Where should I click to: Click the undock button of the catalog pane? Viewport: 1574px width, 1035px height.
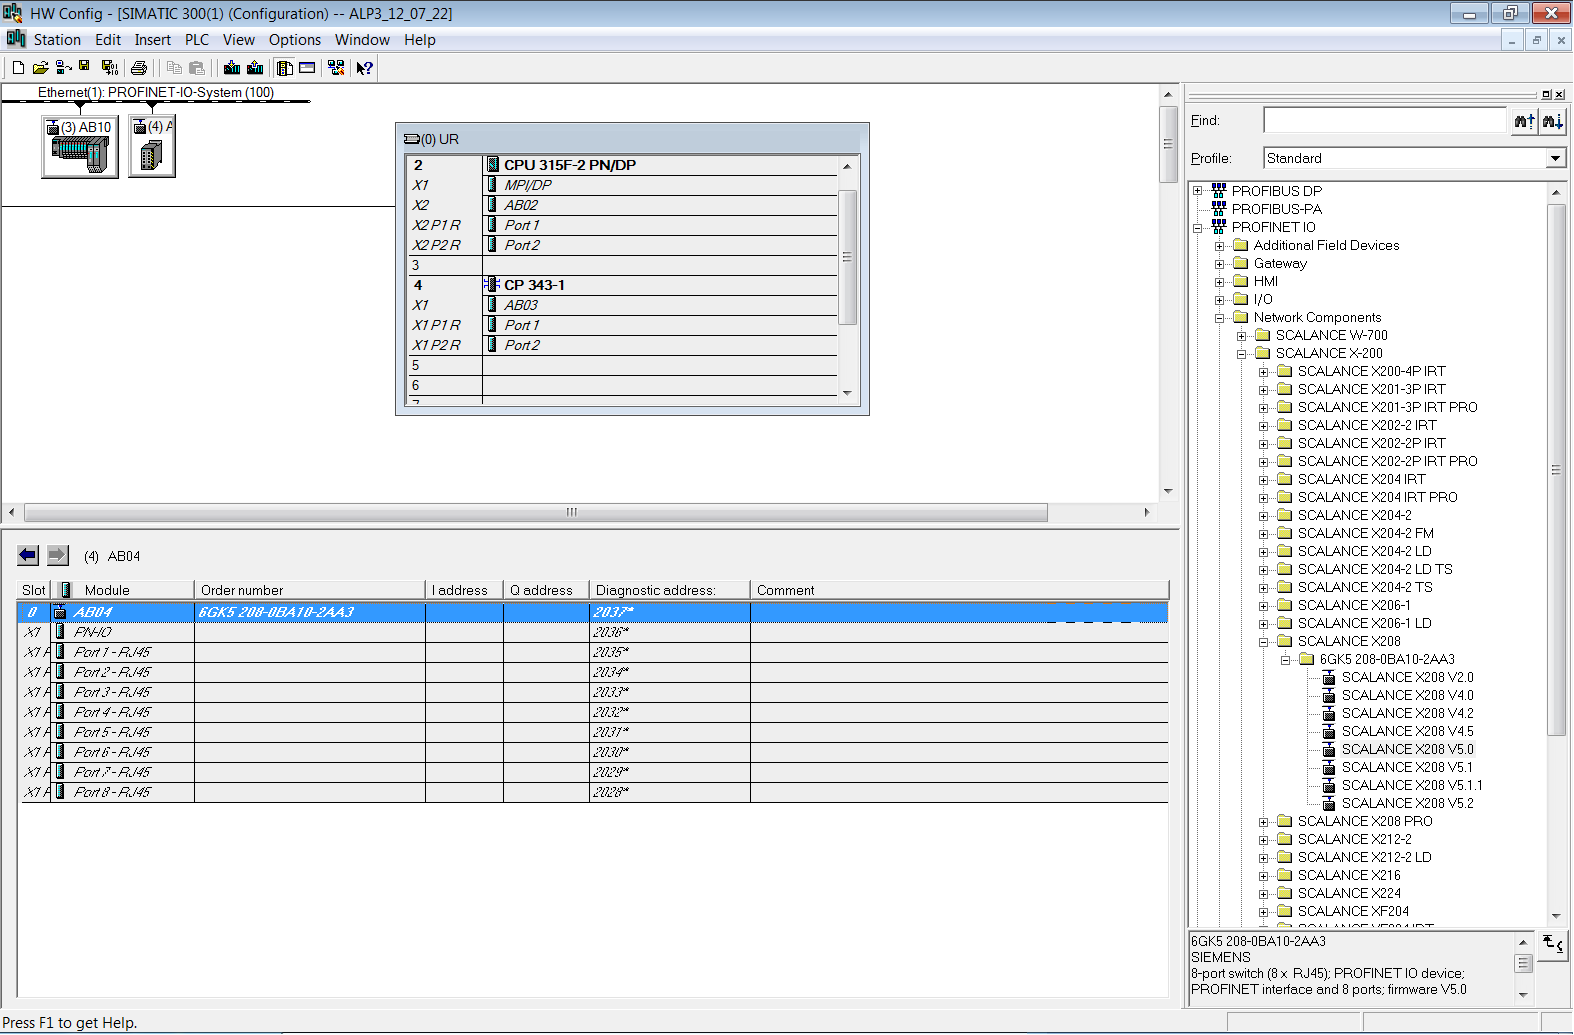(1546, 94)
